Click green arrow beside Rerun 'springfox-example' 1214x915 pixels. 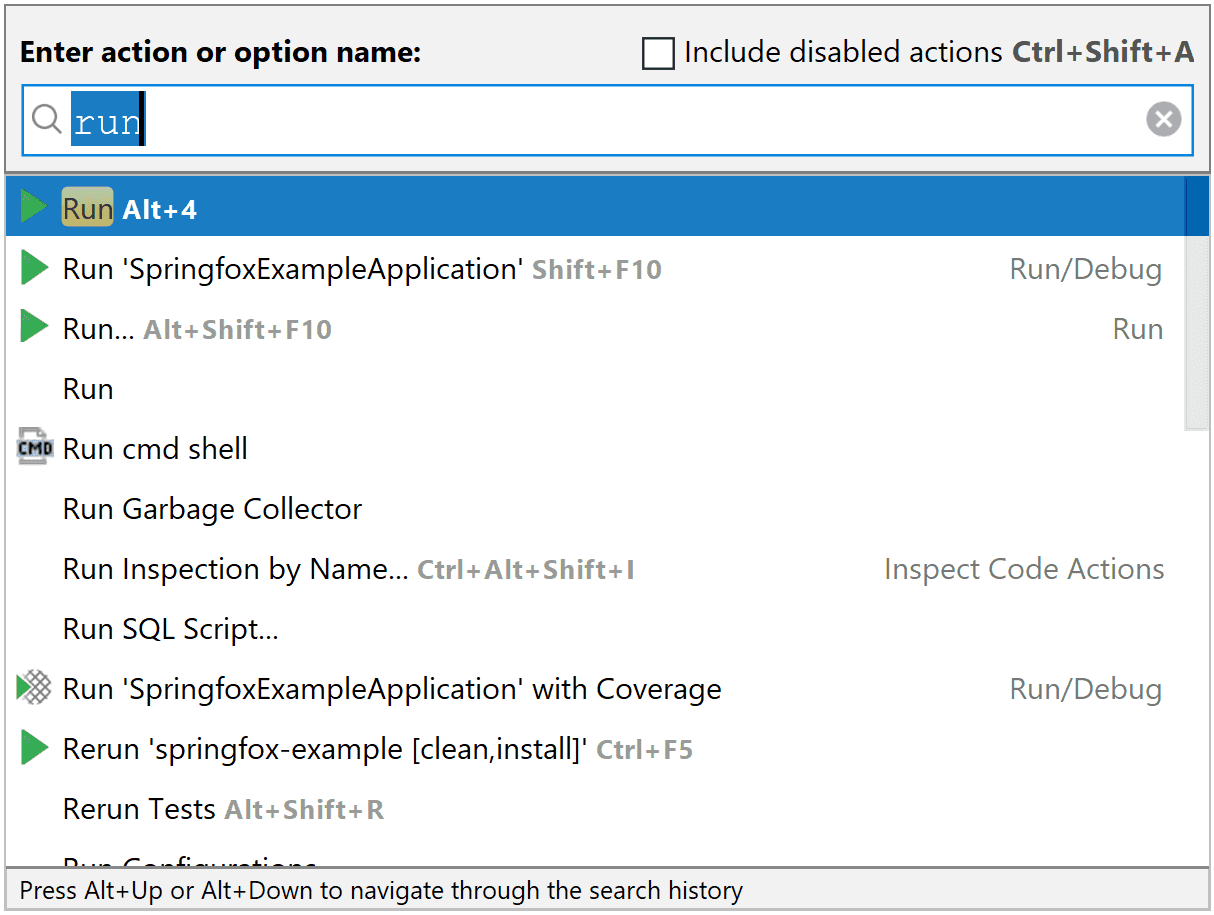34,748
